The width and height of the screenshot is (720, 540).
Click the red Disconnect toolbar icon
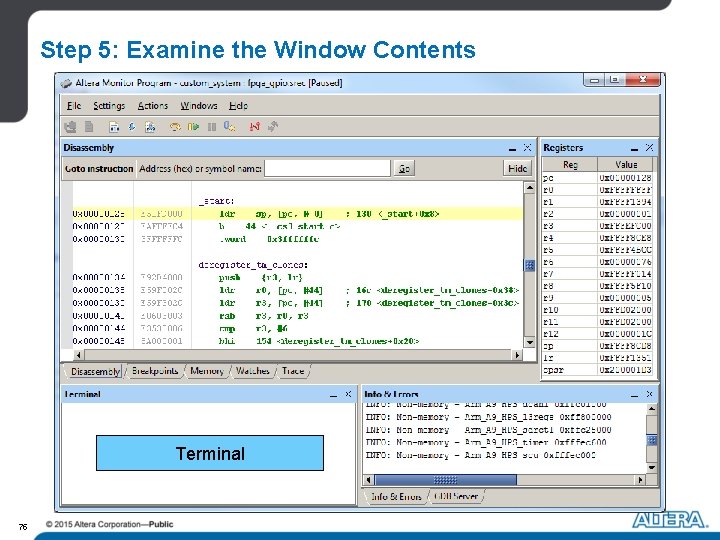(x=255, y=126)
